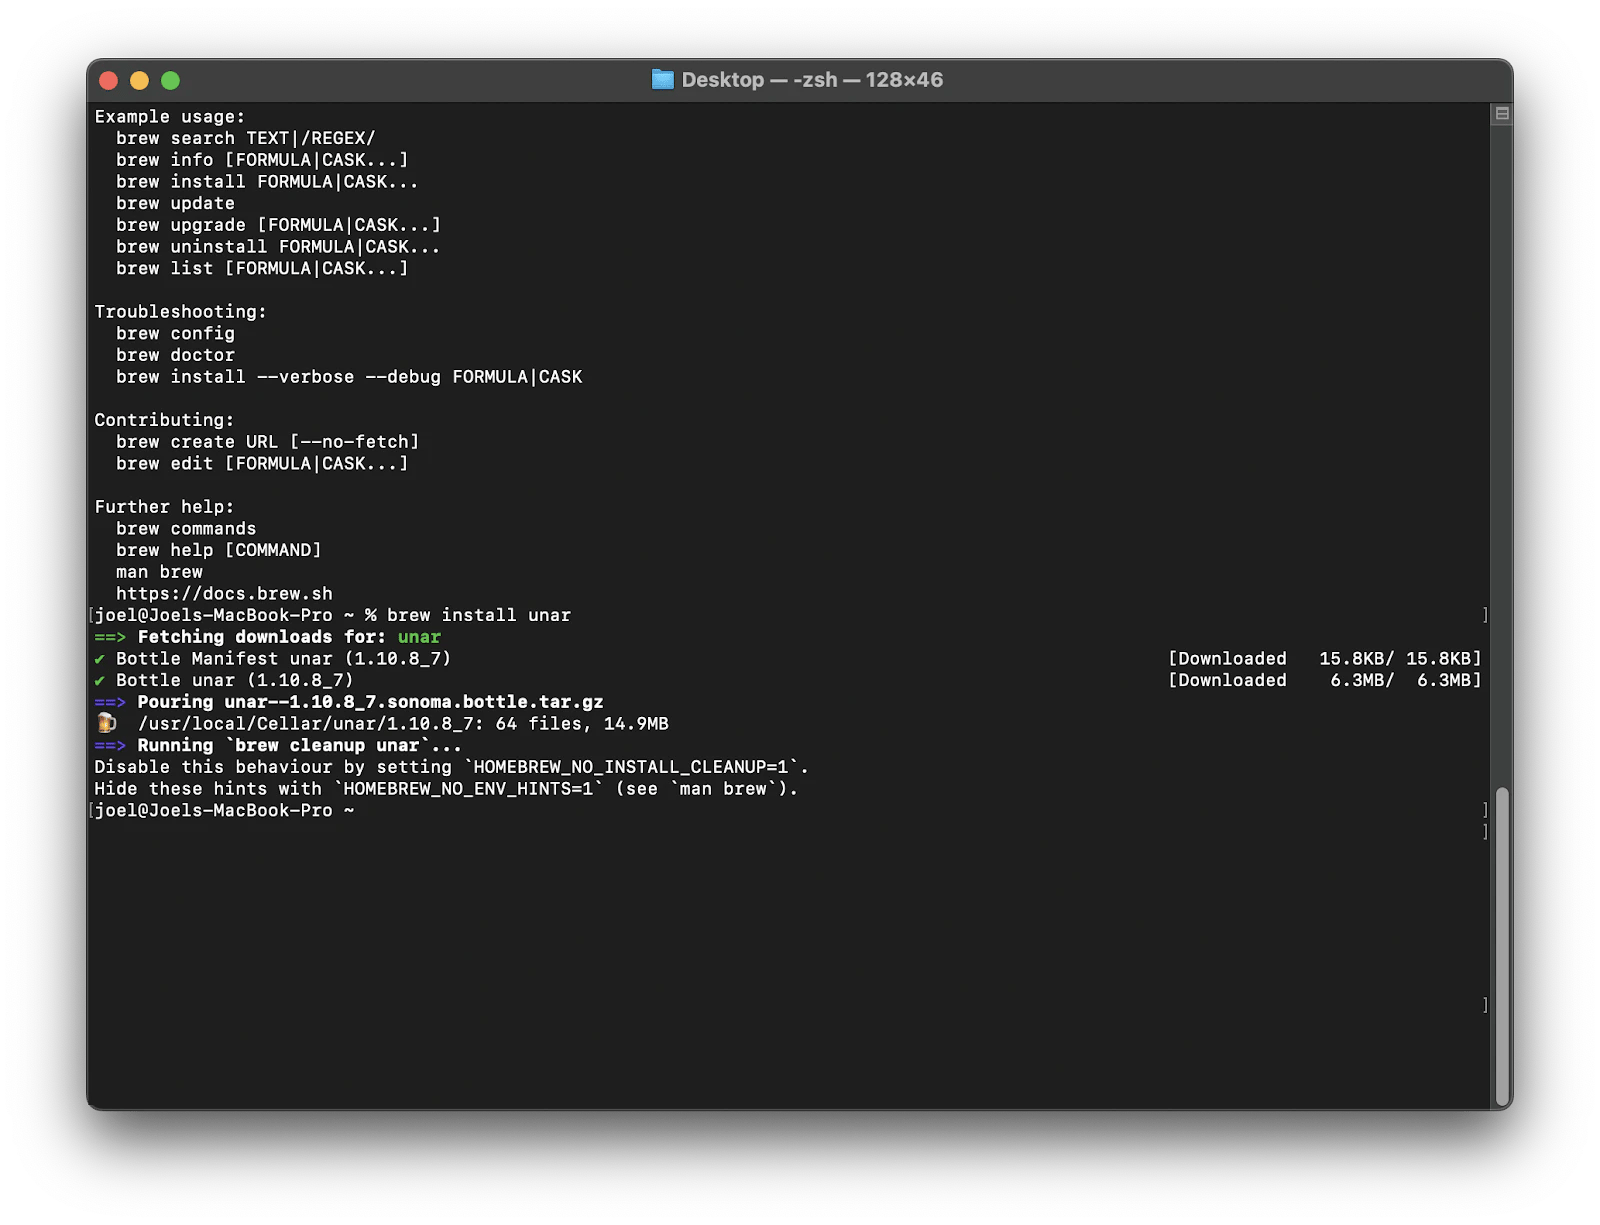Screen dimensions: 1600x1225
Task: Click the blue arrow before Pouring unar
Action: 110,702
